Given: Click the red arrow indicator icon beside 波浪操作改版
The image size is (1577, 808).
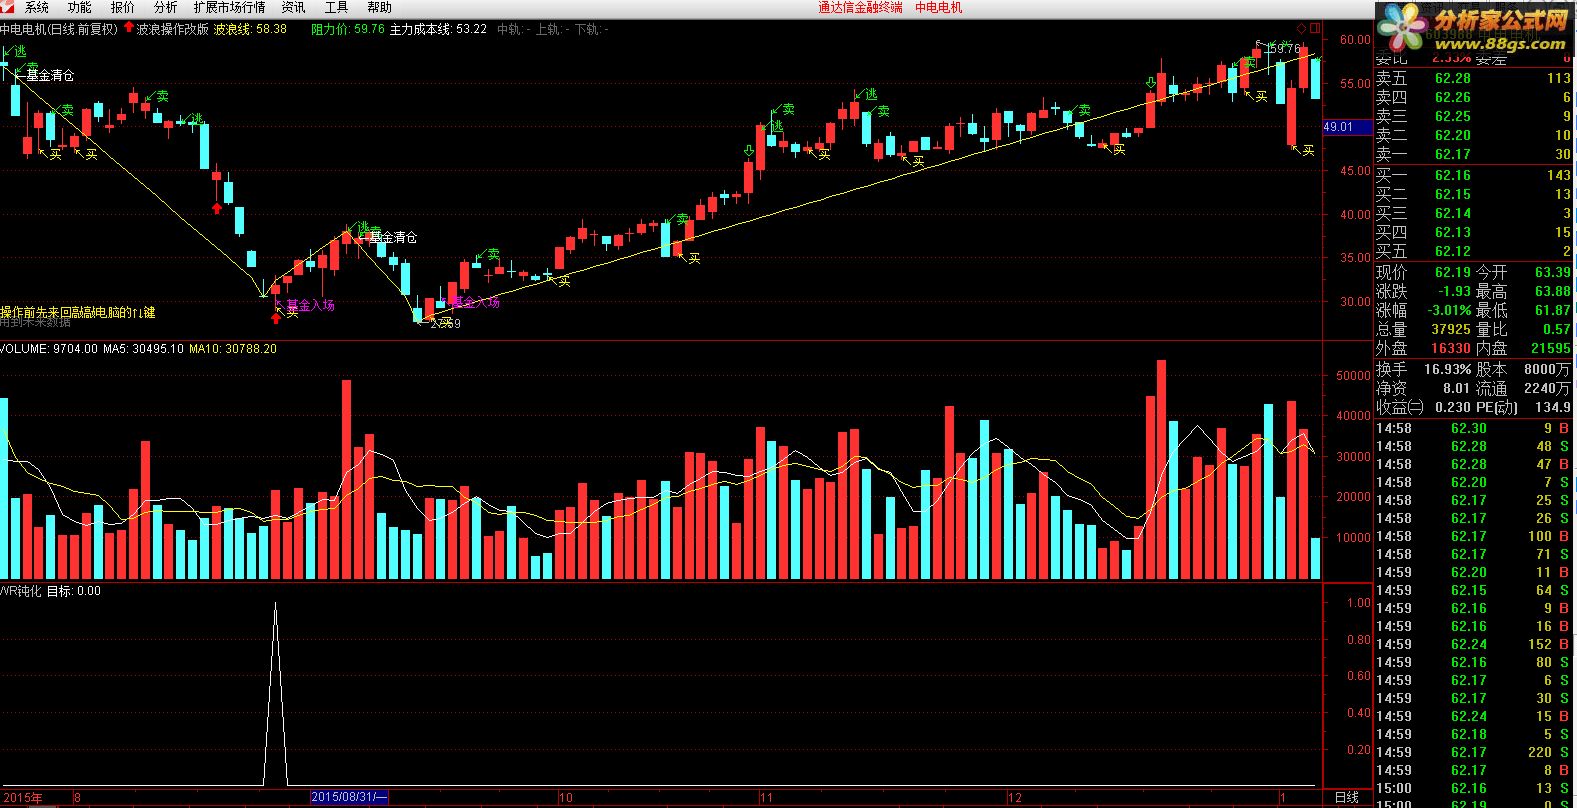Looking at the screenshot, I should tap(129, 29).
